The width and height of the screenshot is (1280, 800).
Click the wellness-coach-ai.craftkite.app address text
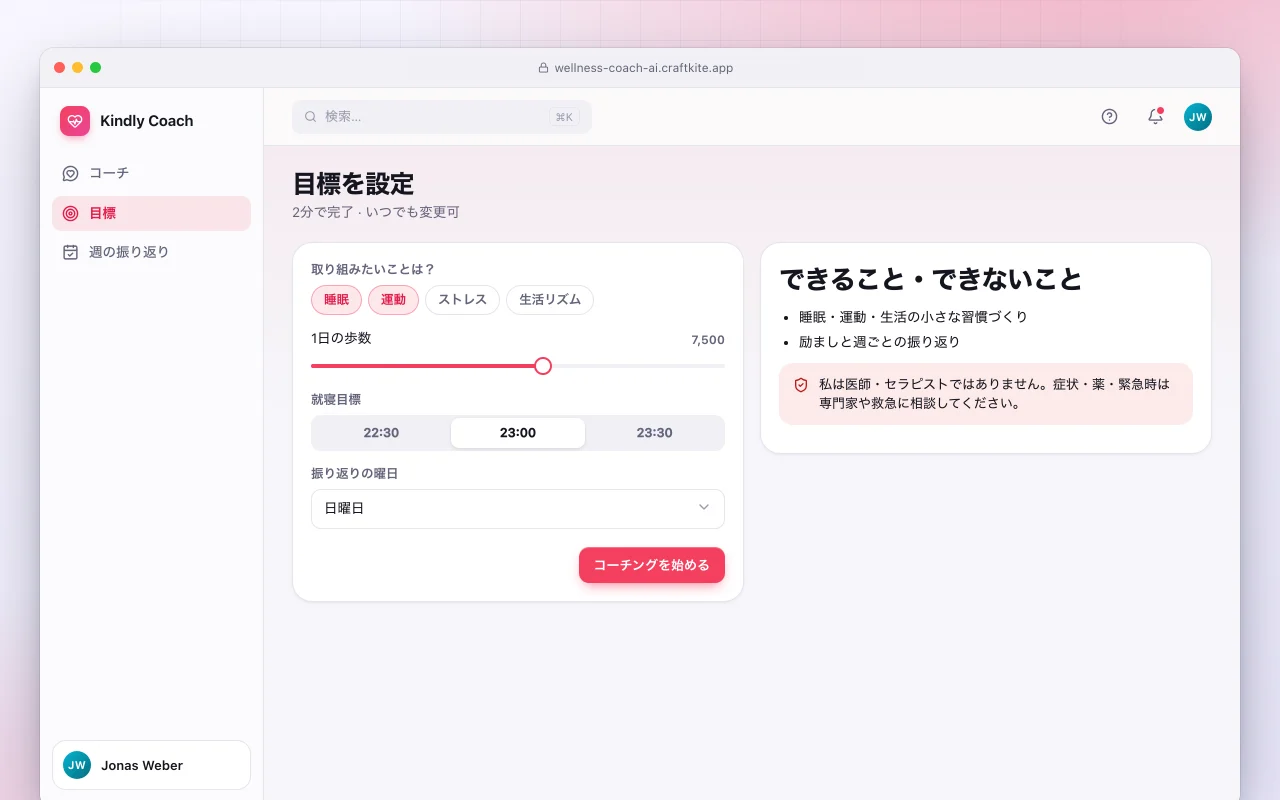644,68
